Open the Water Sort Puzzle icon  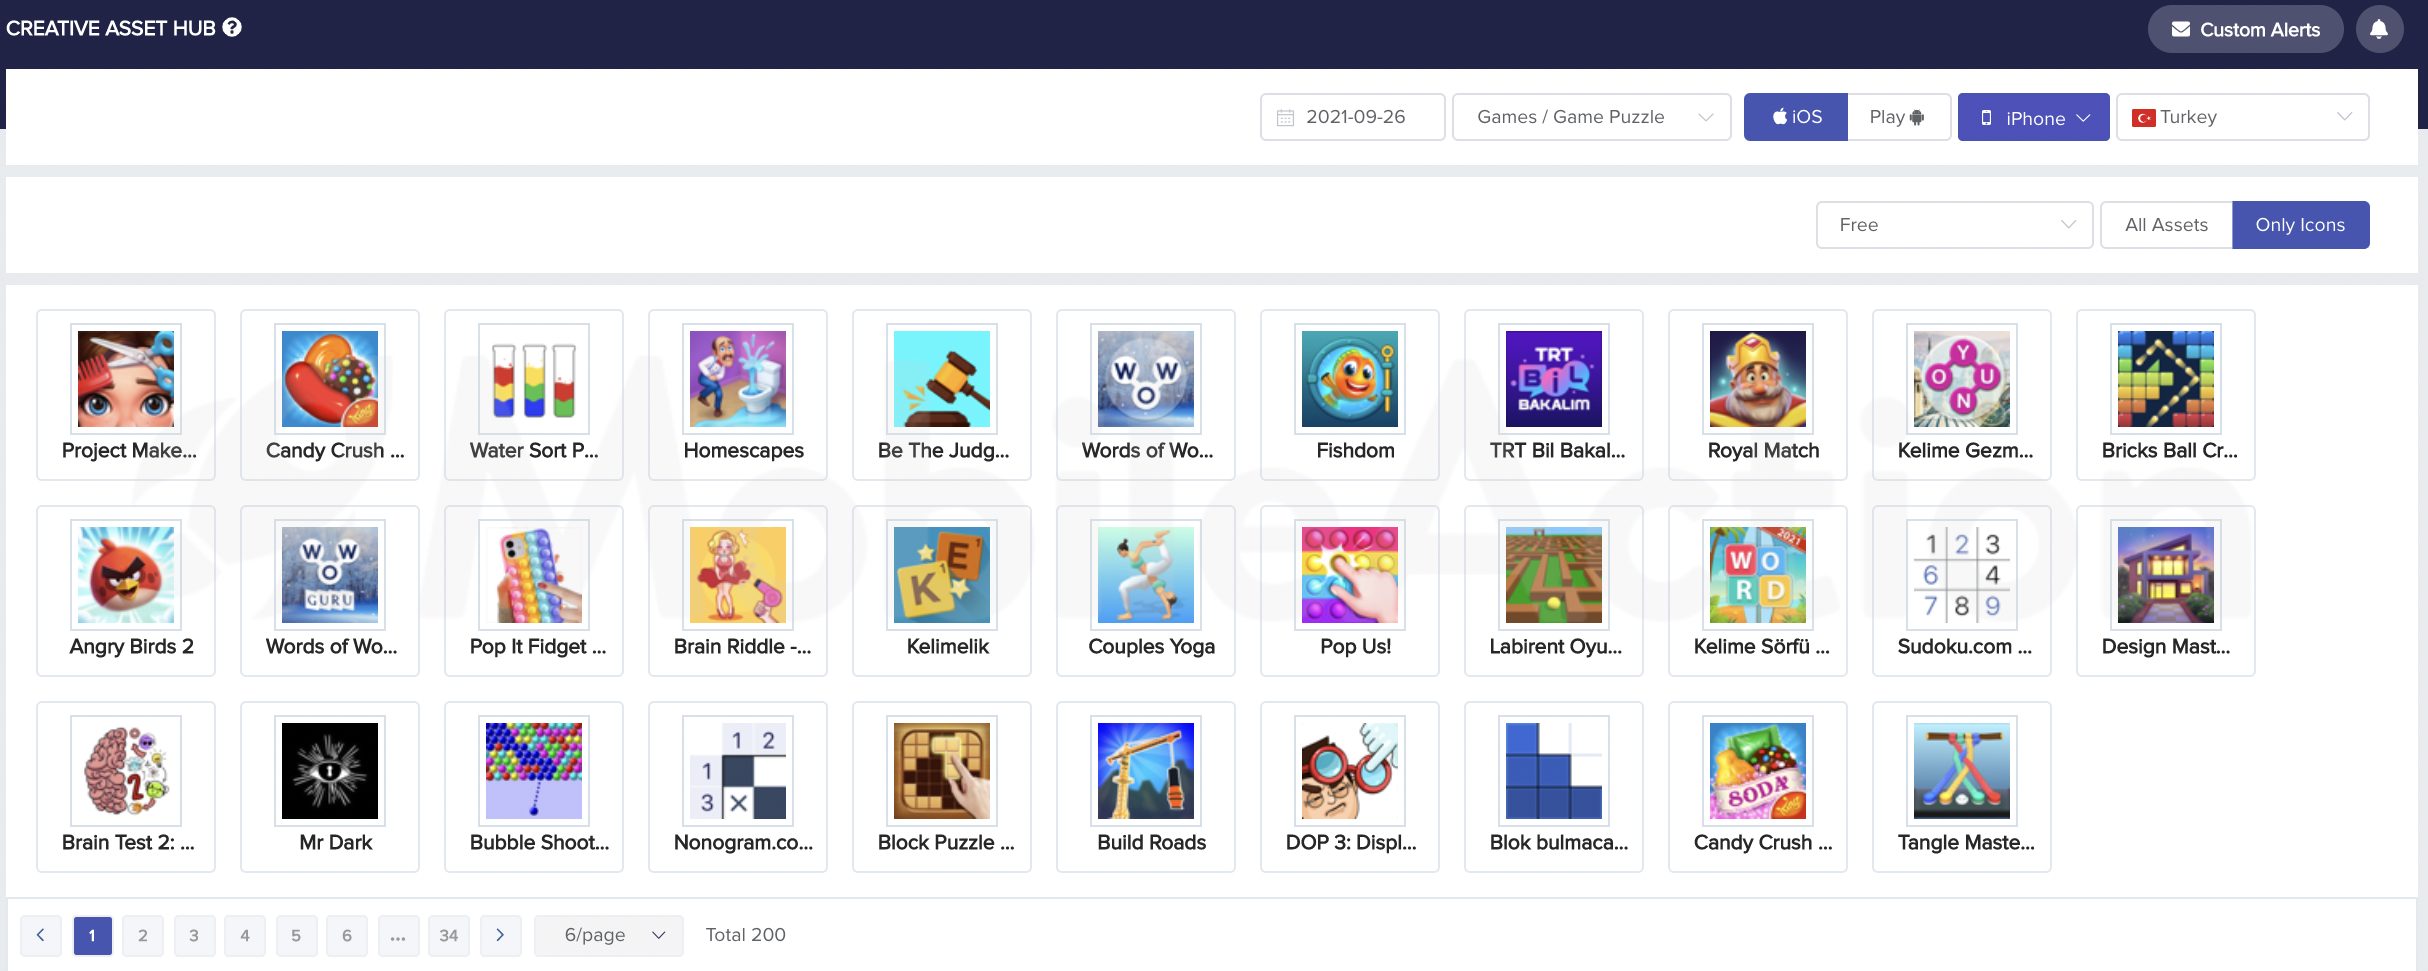click(x=534, y=379)
